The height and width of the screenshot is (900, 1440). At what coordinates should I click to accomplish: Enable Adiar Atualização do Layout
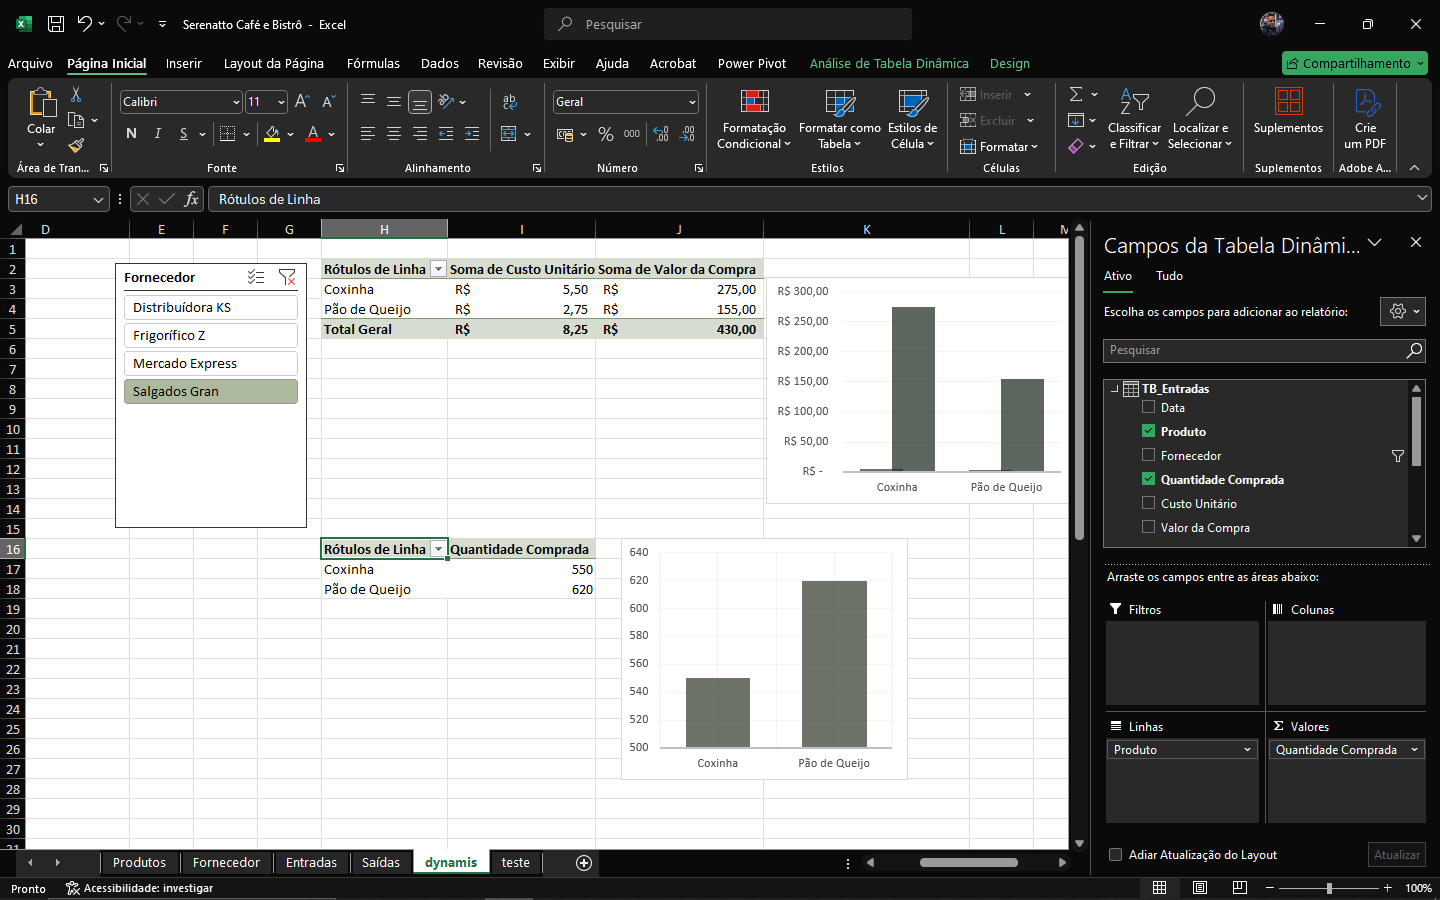tap(1116, 855)
